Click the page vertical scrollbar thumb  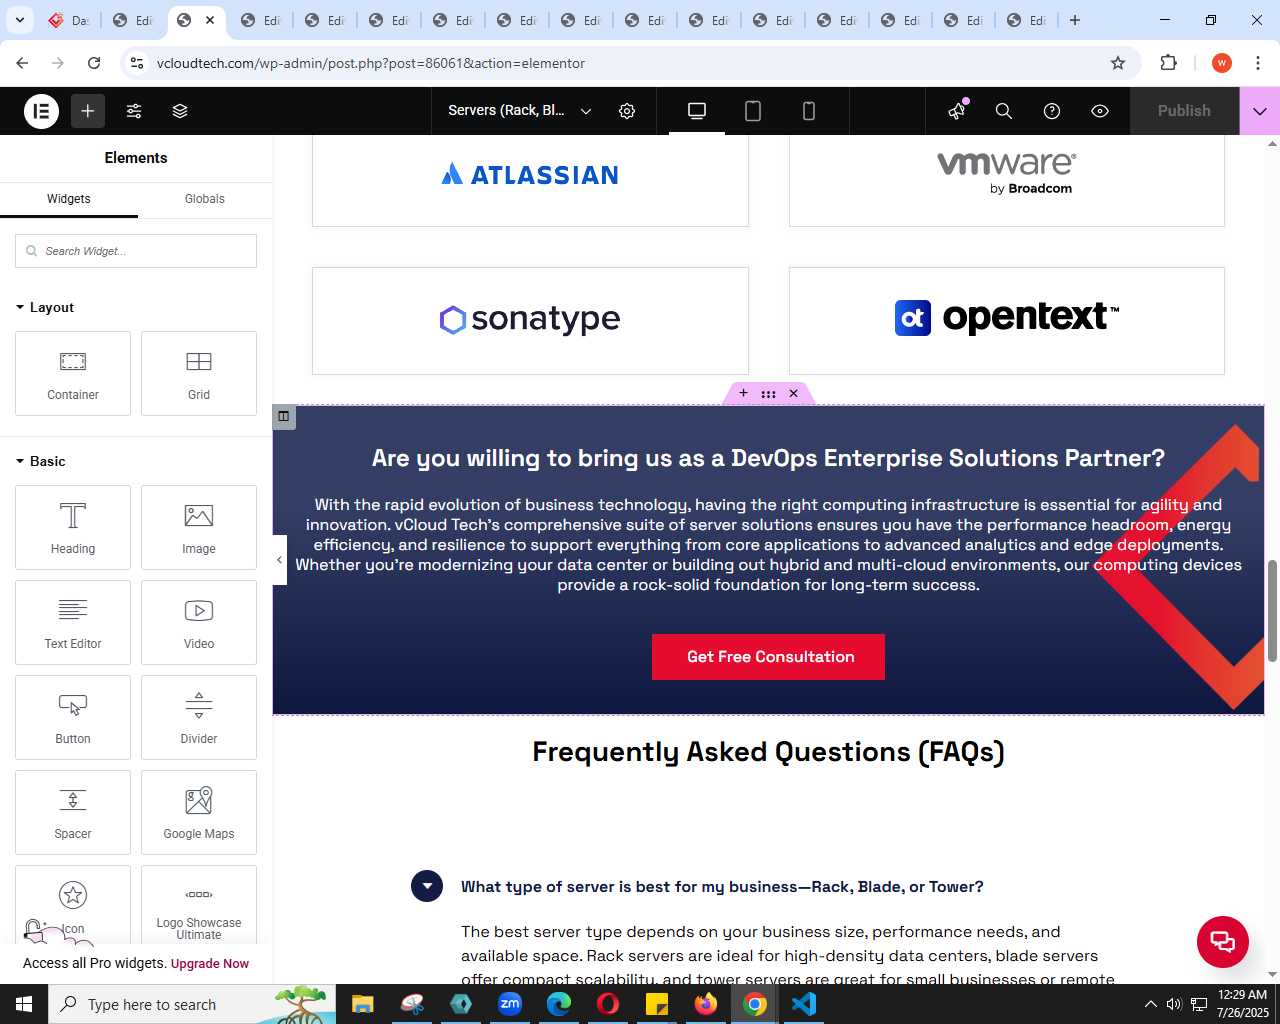point(1272,610)
